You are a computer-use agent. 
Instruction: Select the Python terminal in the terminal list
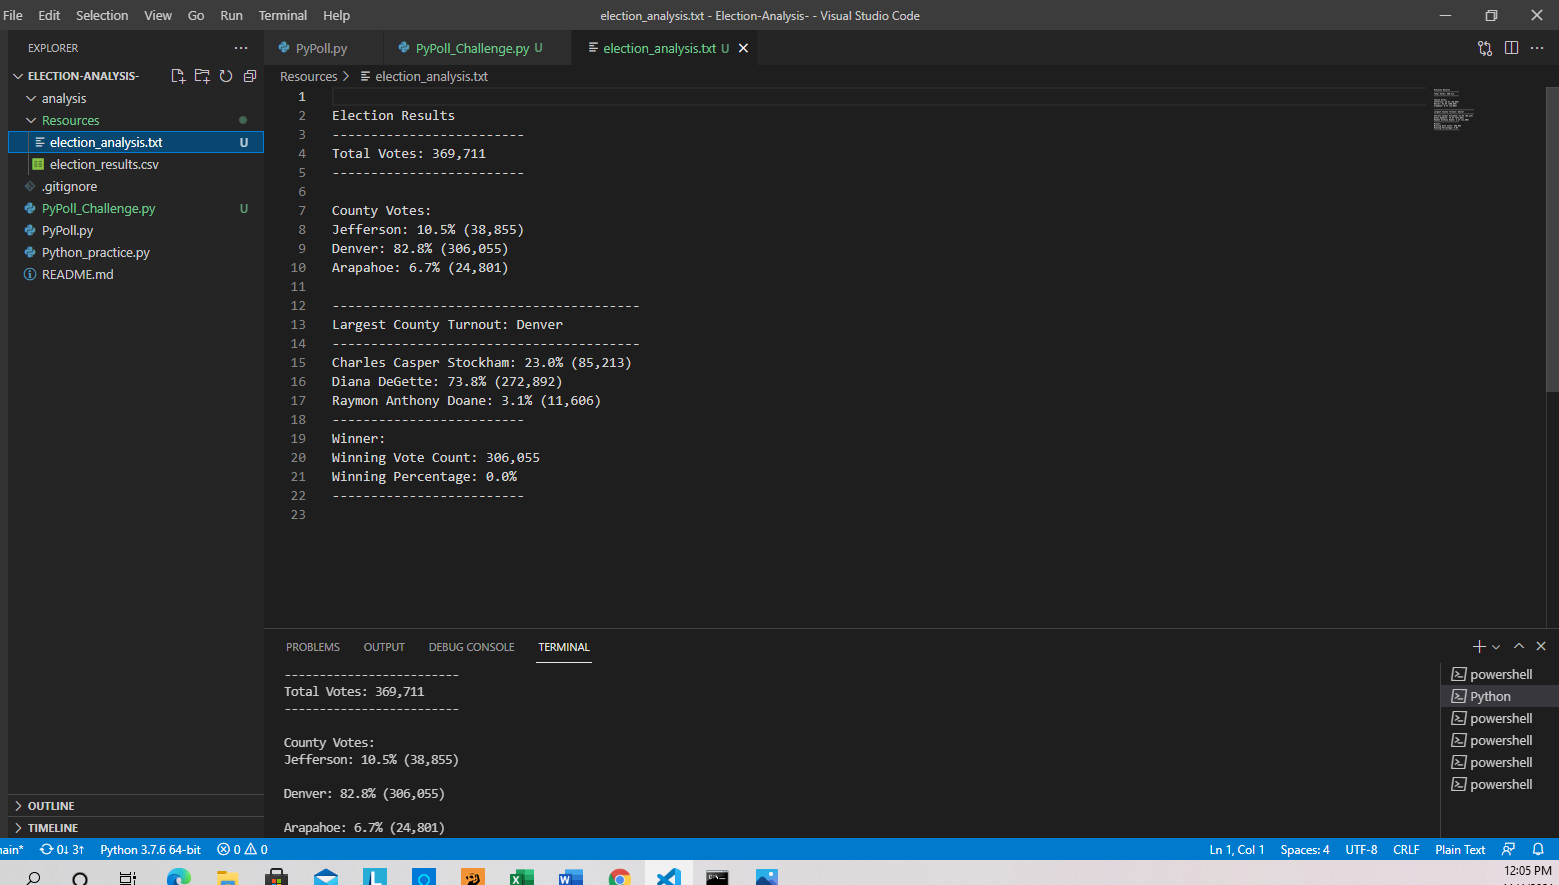click(x=1499, y=696)
